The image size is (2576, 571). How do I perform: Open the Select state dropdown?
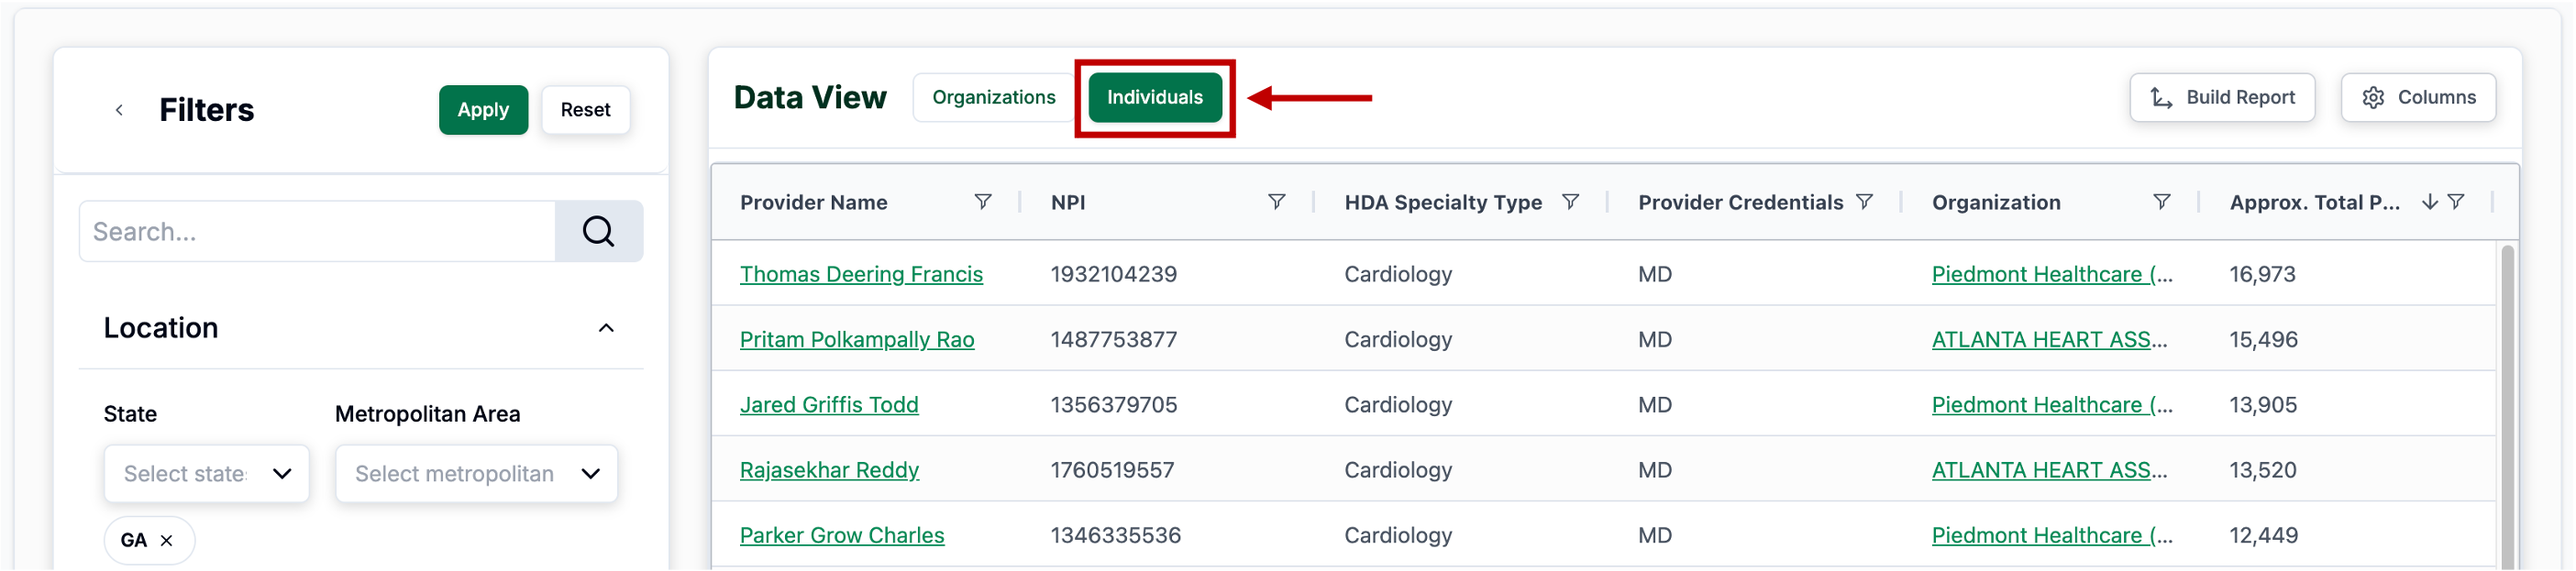206,473
